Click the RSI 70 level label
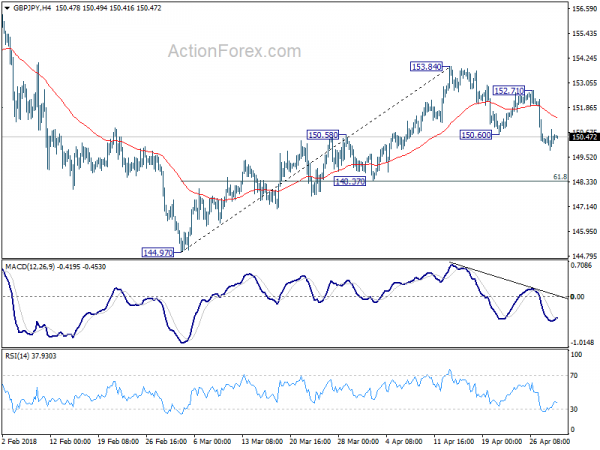 574,376
